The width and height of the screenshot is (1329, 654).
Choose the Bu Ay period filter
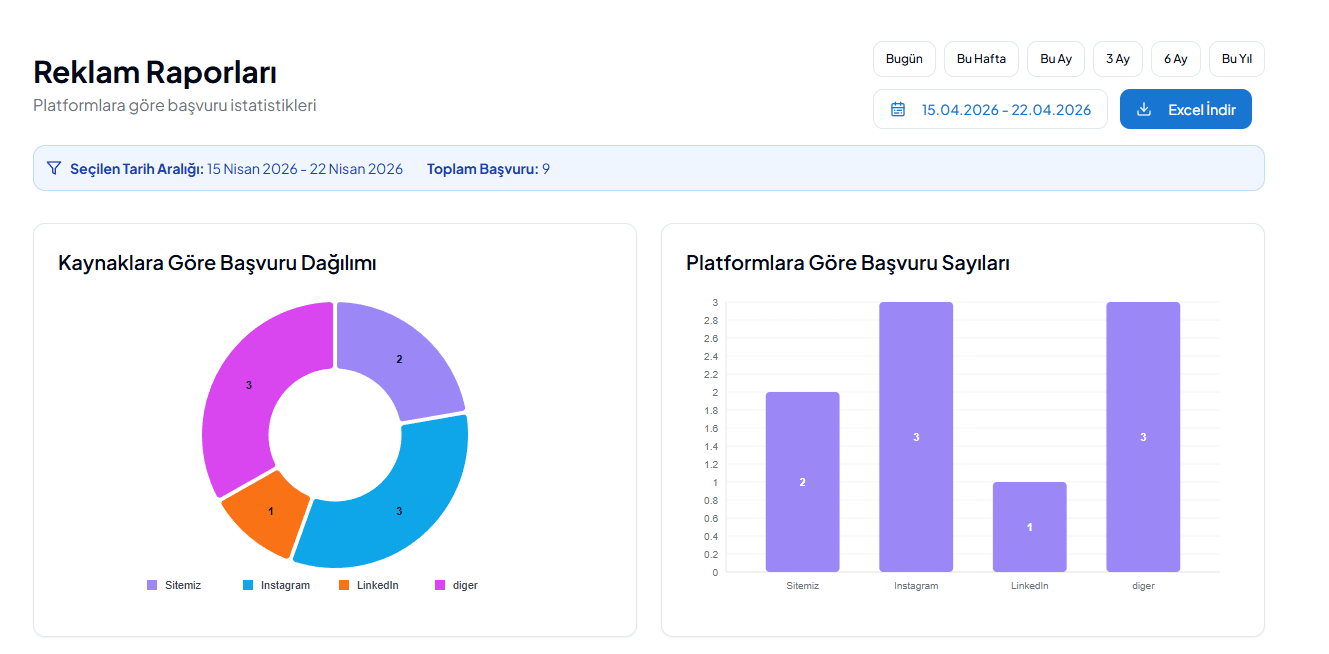(x=1056, y=59)
